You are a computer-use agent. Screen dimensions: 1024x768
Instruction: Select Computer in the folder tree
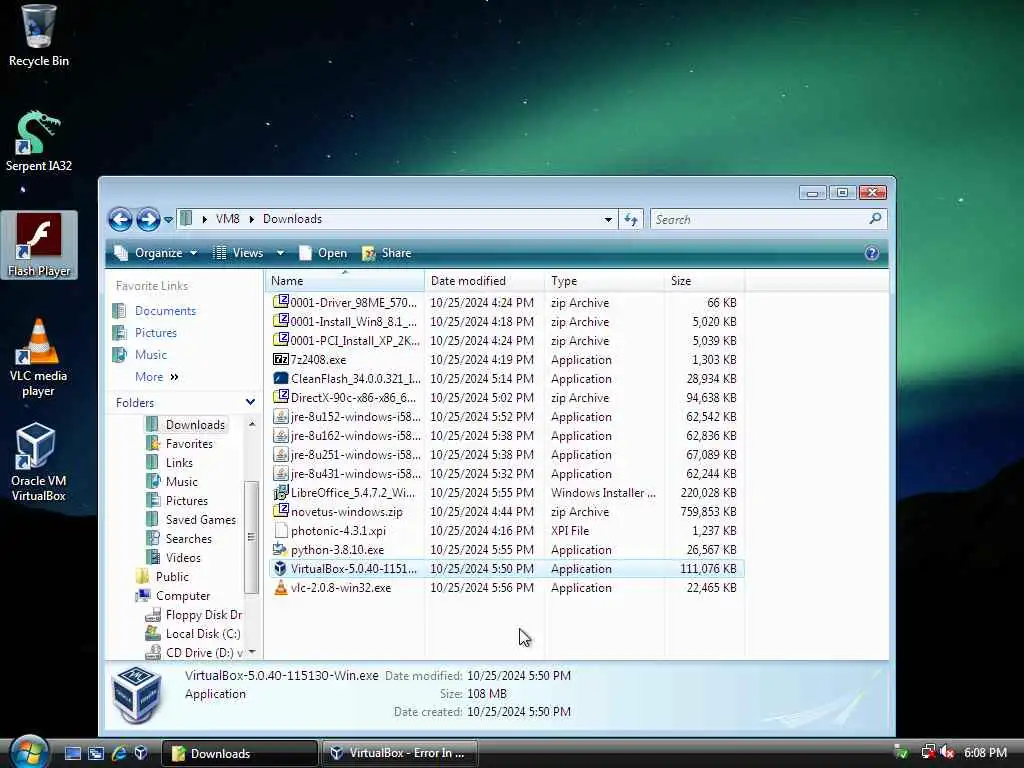point(182,596)
